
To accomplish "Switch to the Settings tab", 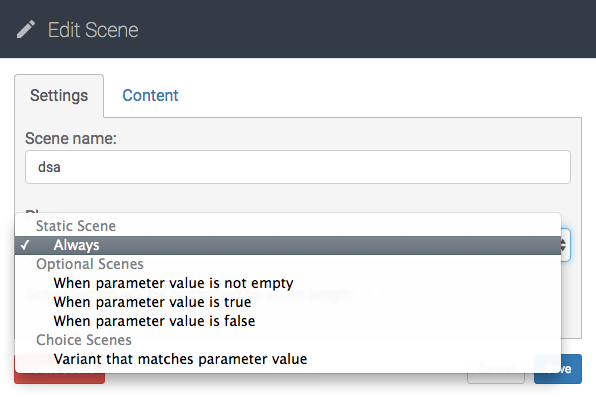I will 59,96.
